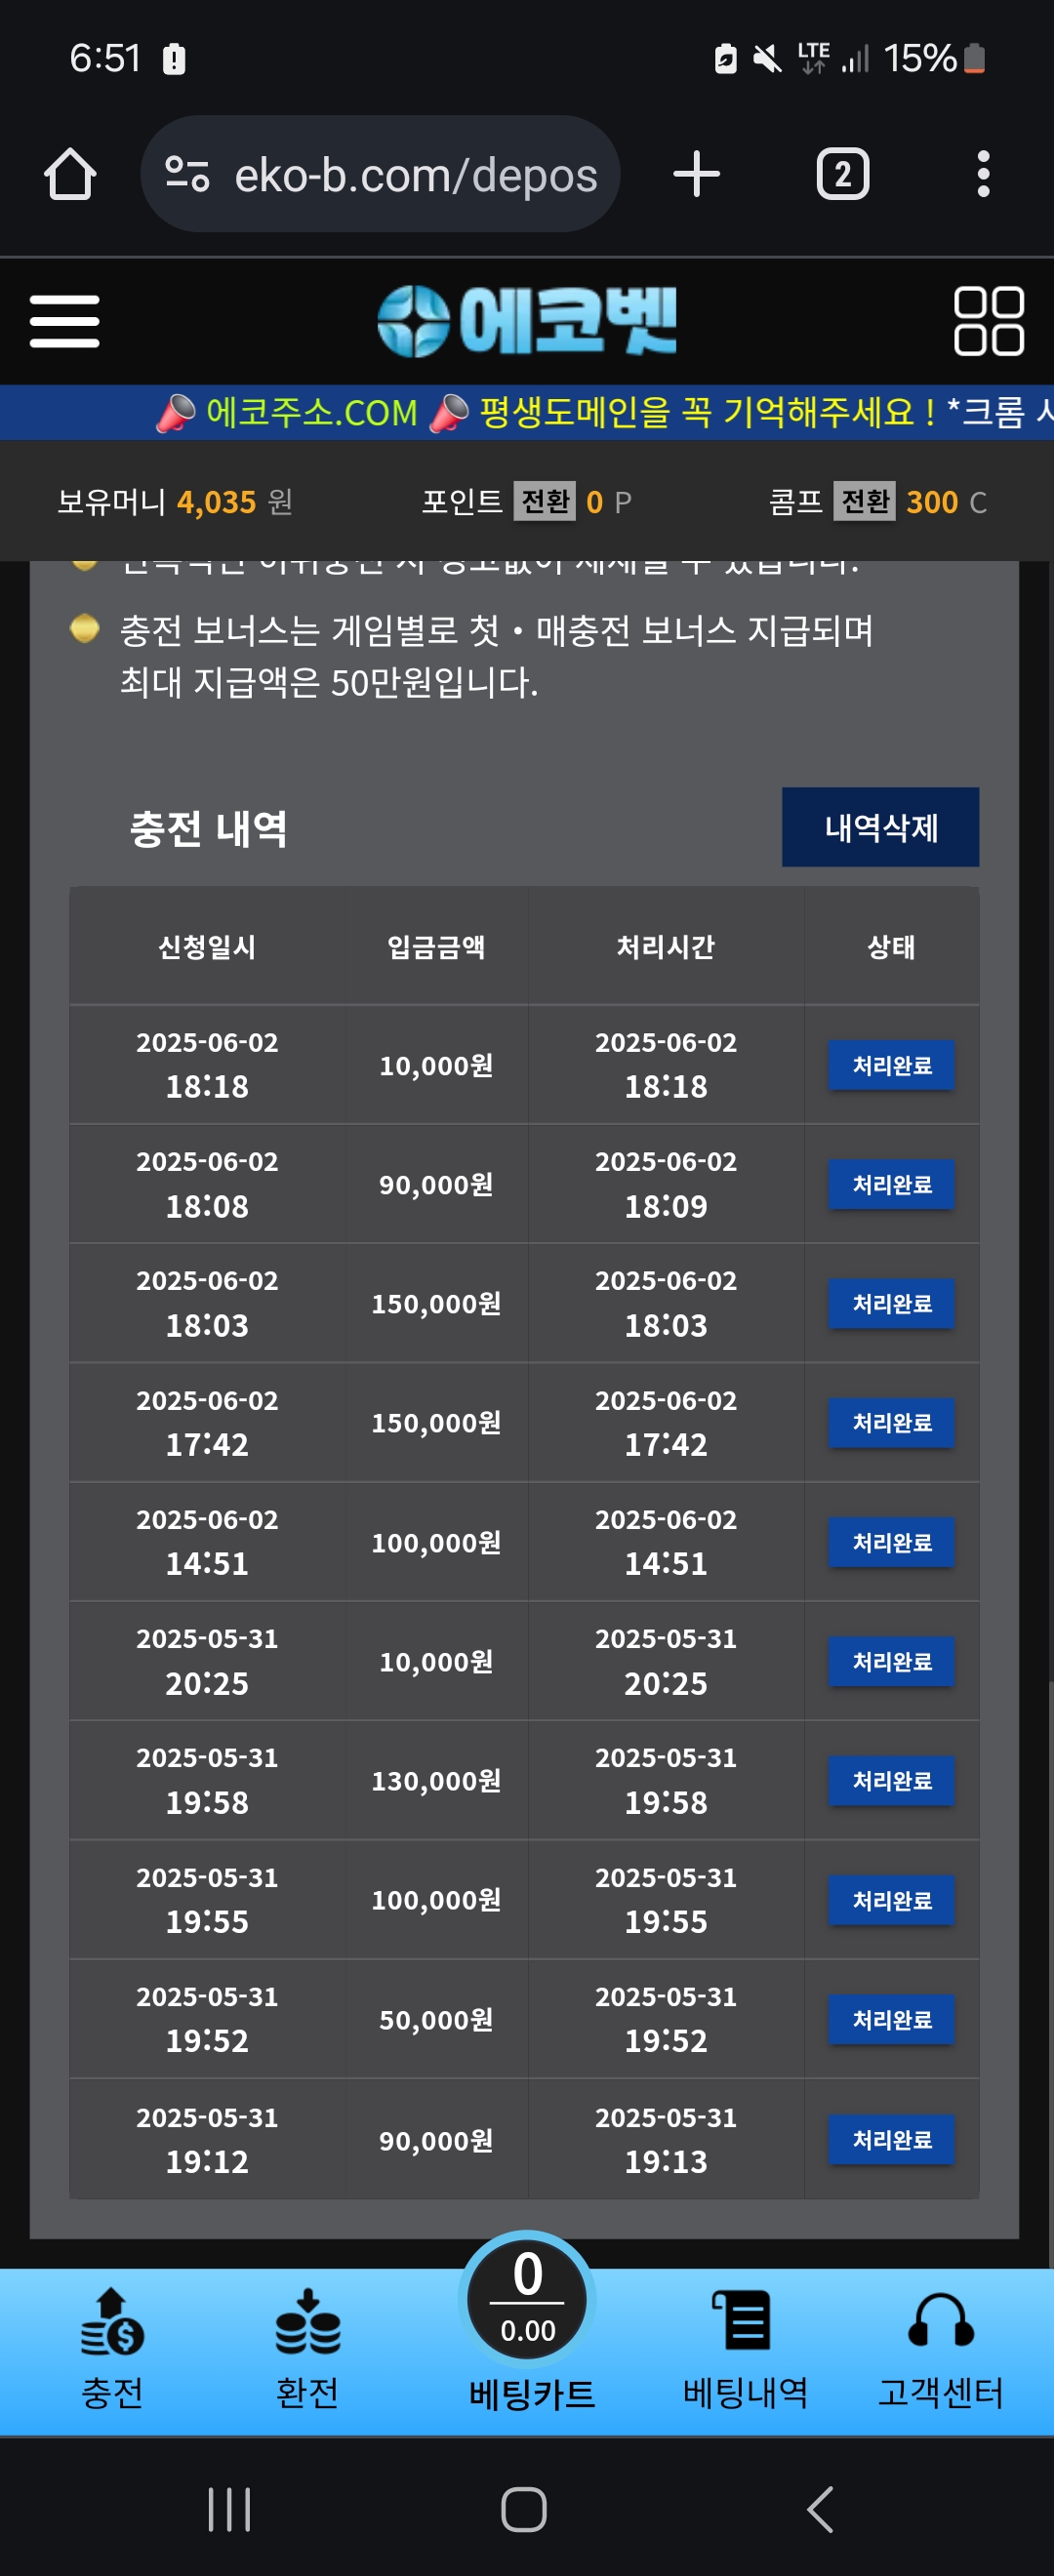
Task: Tap the 에코벳 logo
Action: point(527,321)
